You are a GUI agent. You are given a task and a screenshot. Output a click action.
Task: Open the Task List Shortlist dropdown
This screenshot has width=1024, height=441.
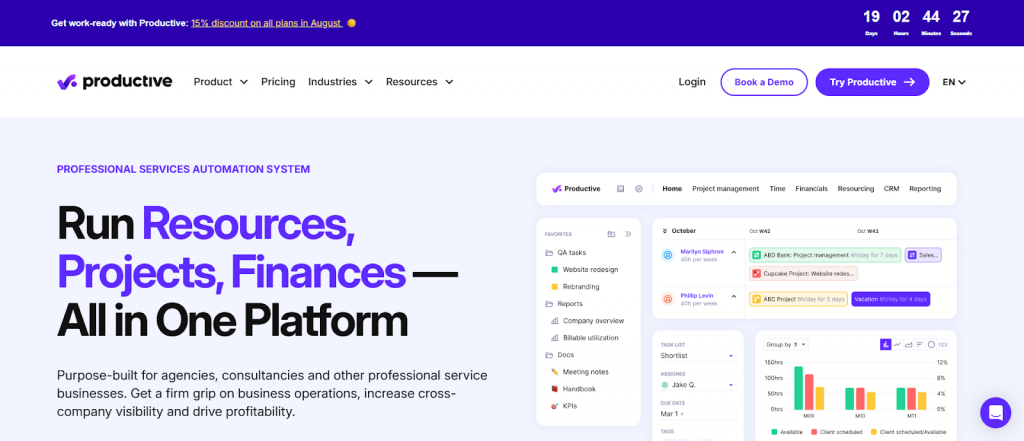point(697,355)
